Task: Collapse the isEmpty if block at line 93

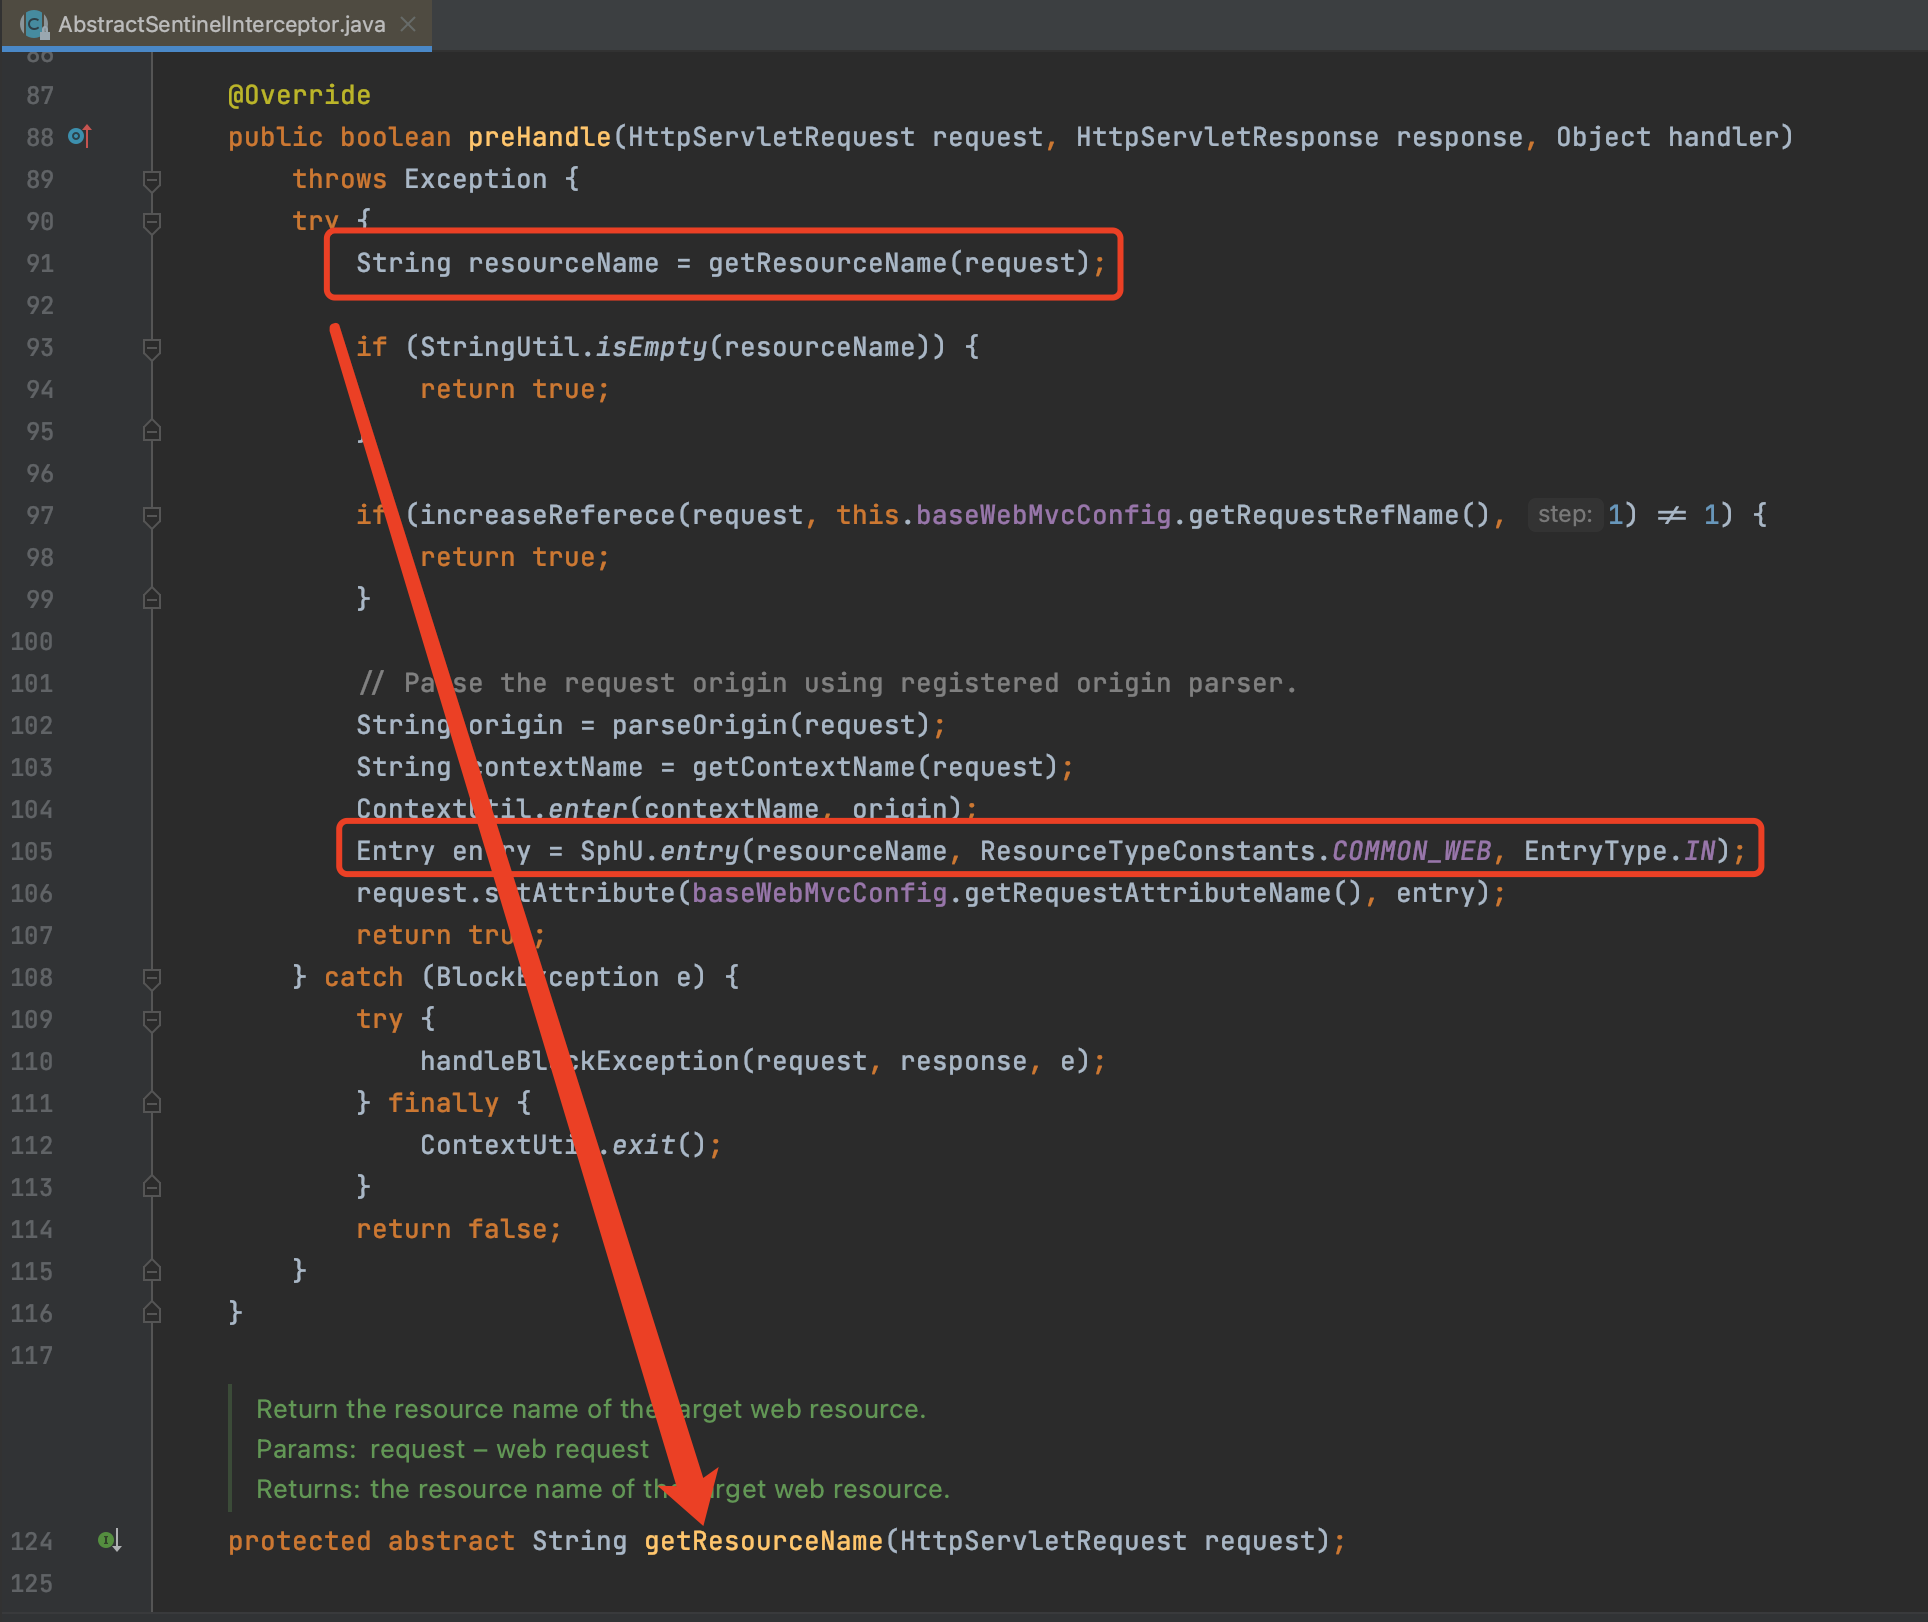Action: [152, 347]
